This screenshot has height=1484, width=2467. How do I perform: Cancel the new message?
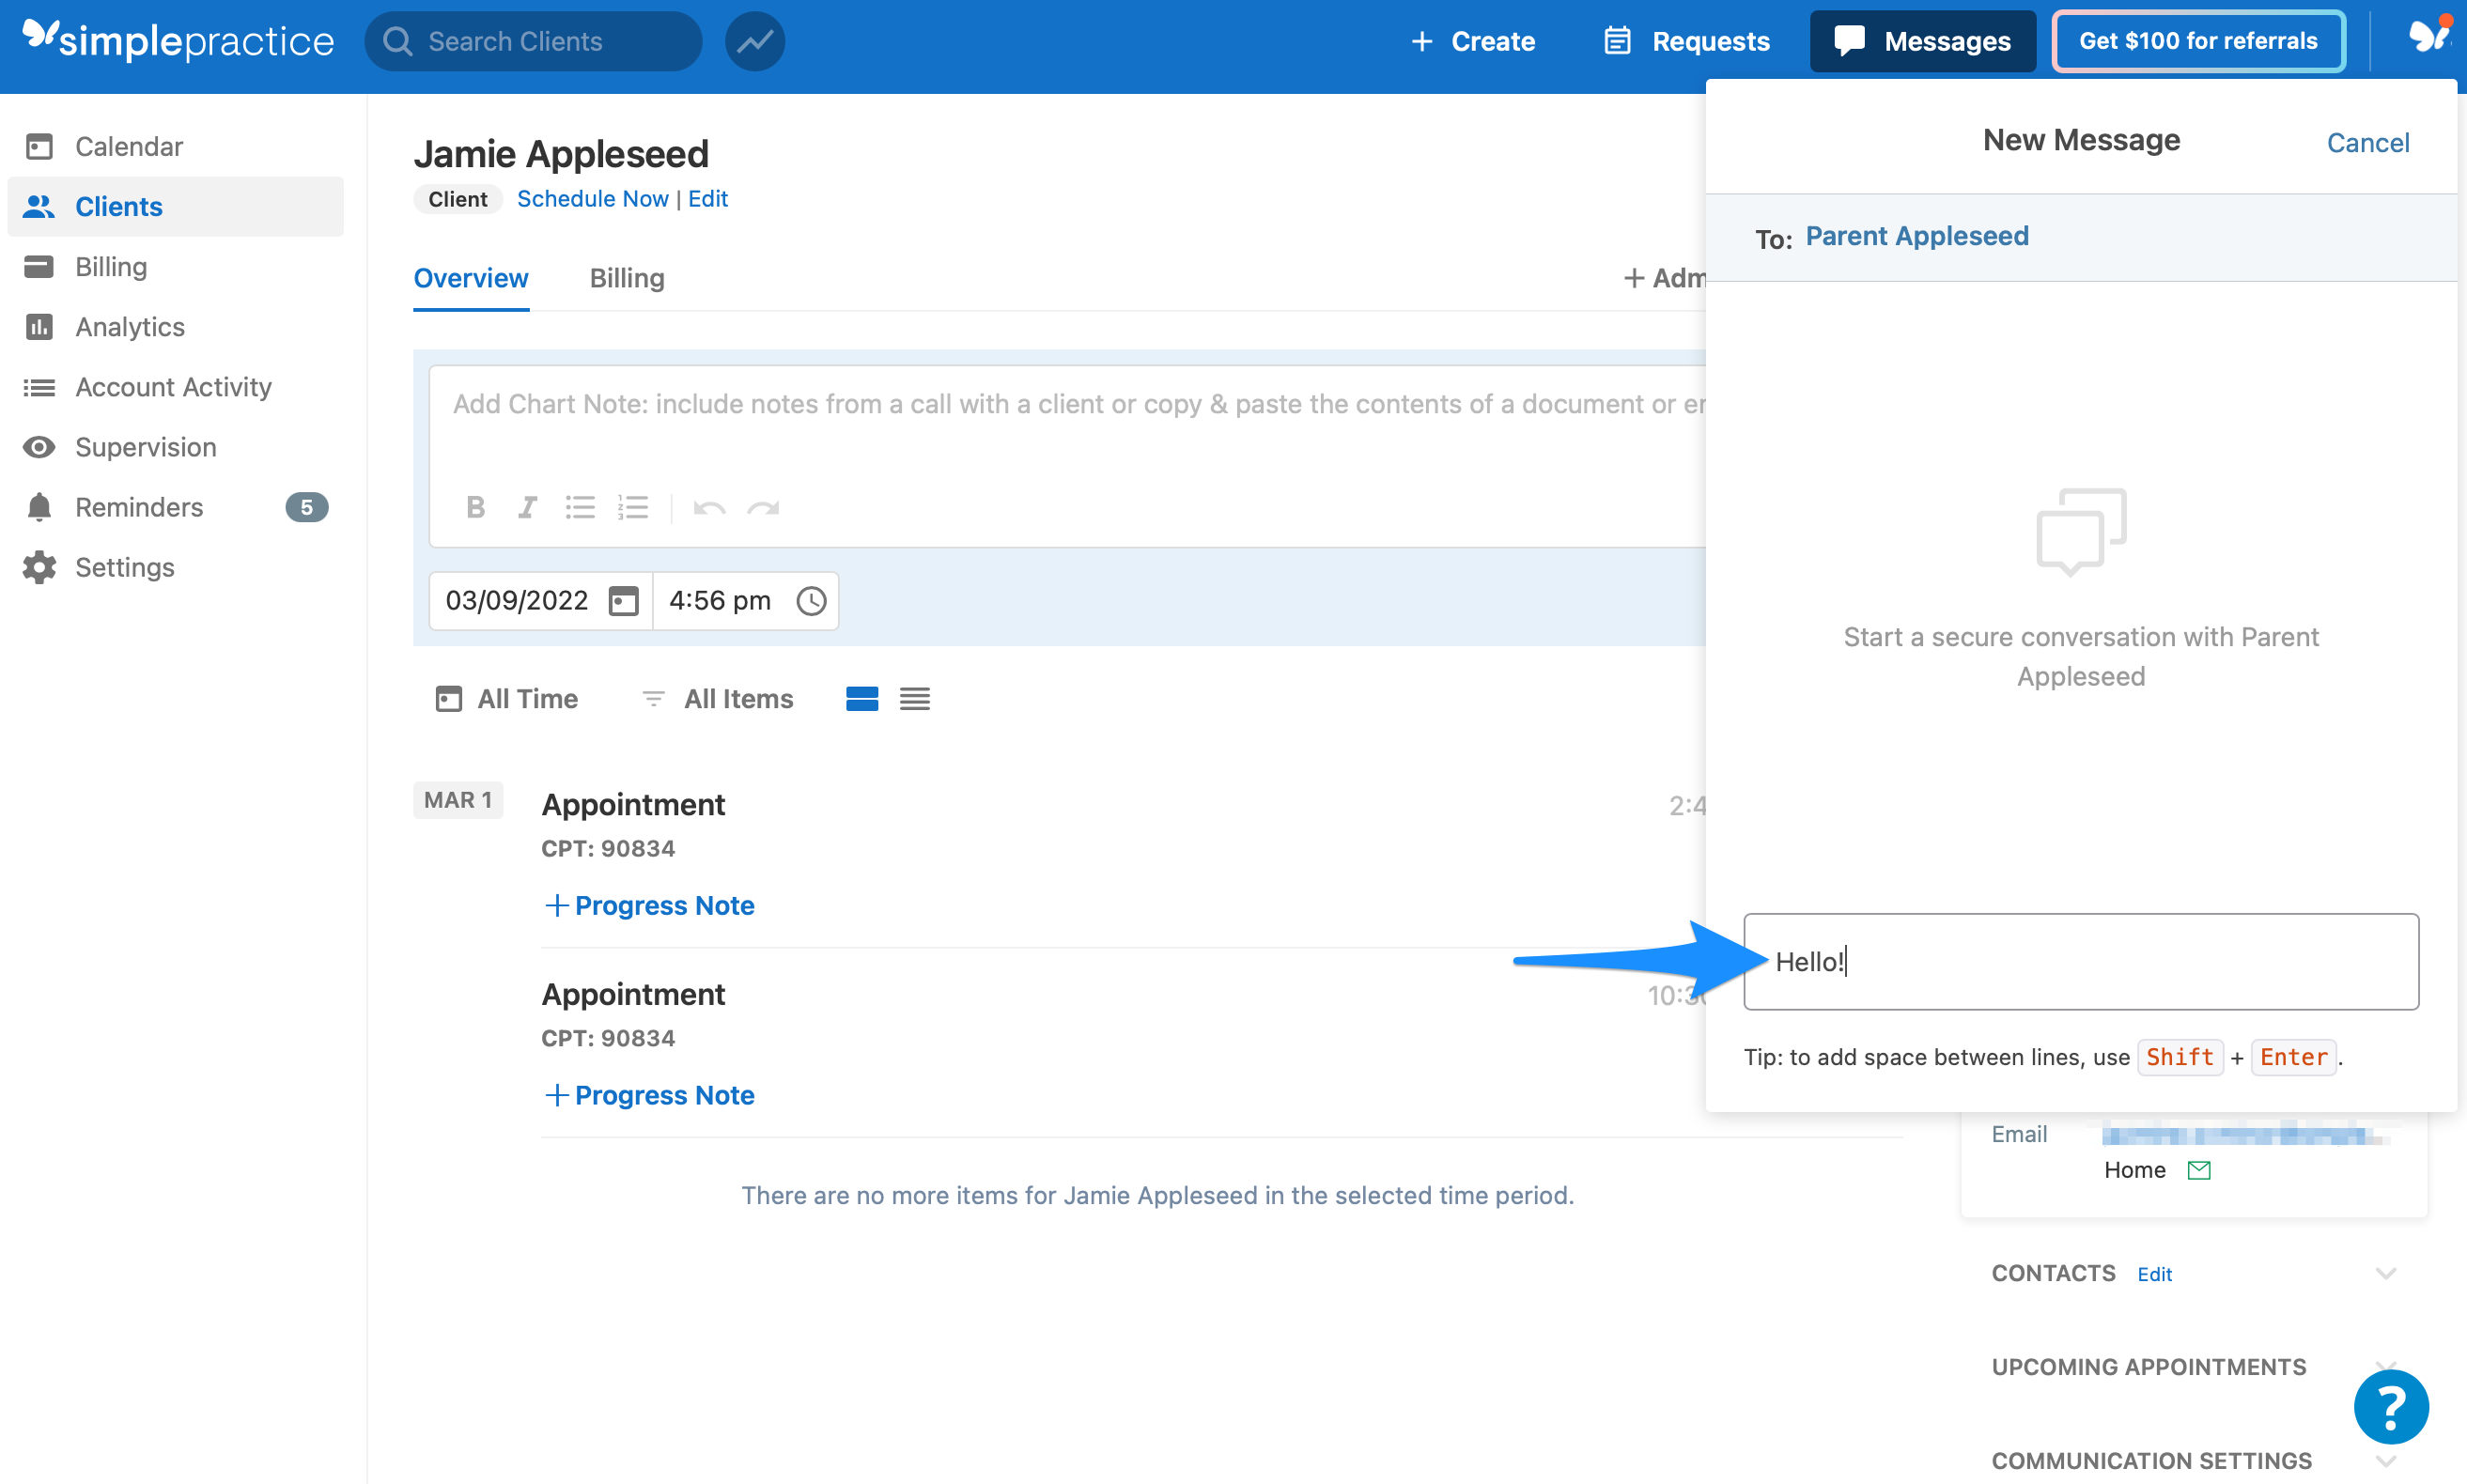point(2367,142)
